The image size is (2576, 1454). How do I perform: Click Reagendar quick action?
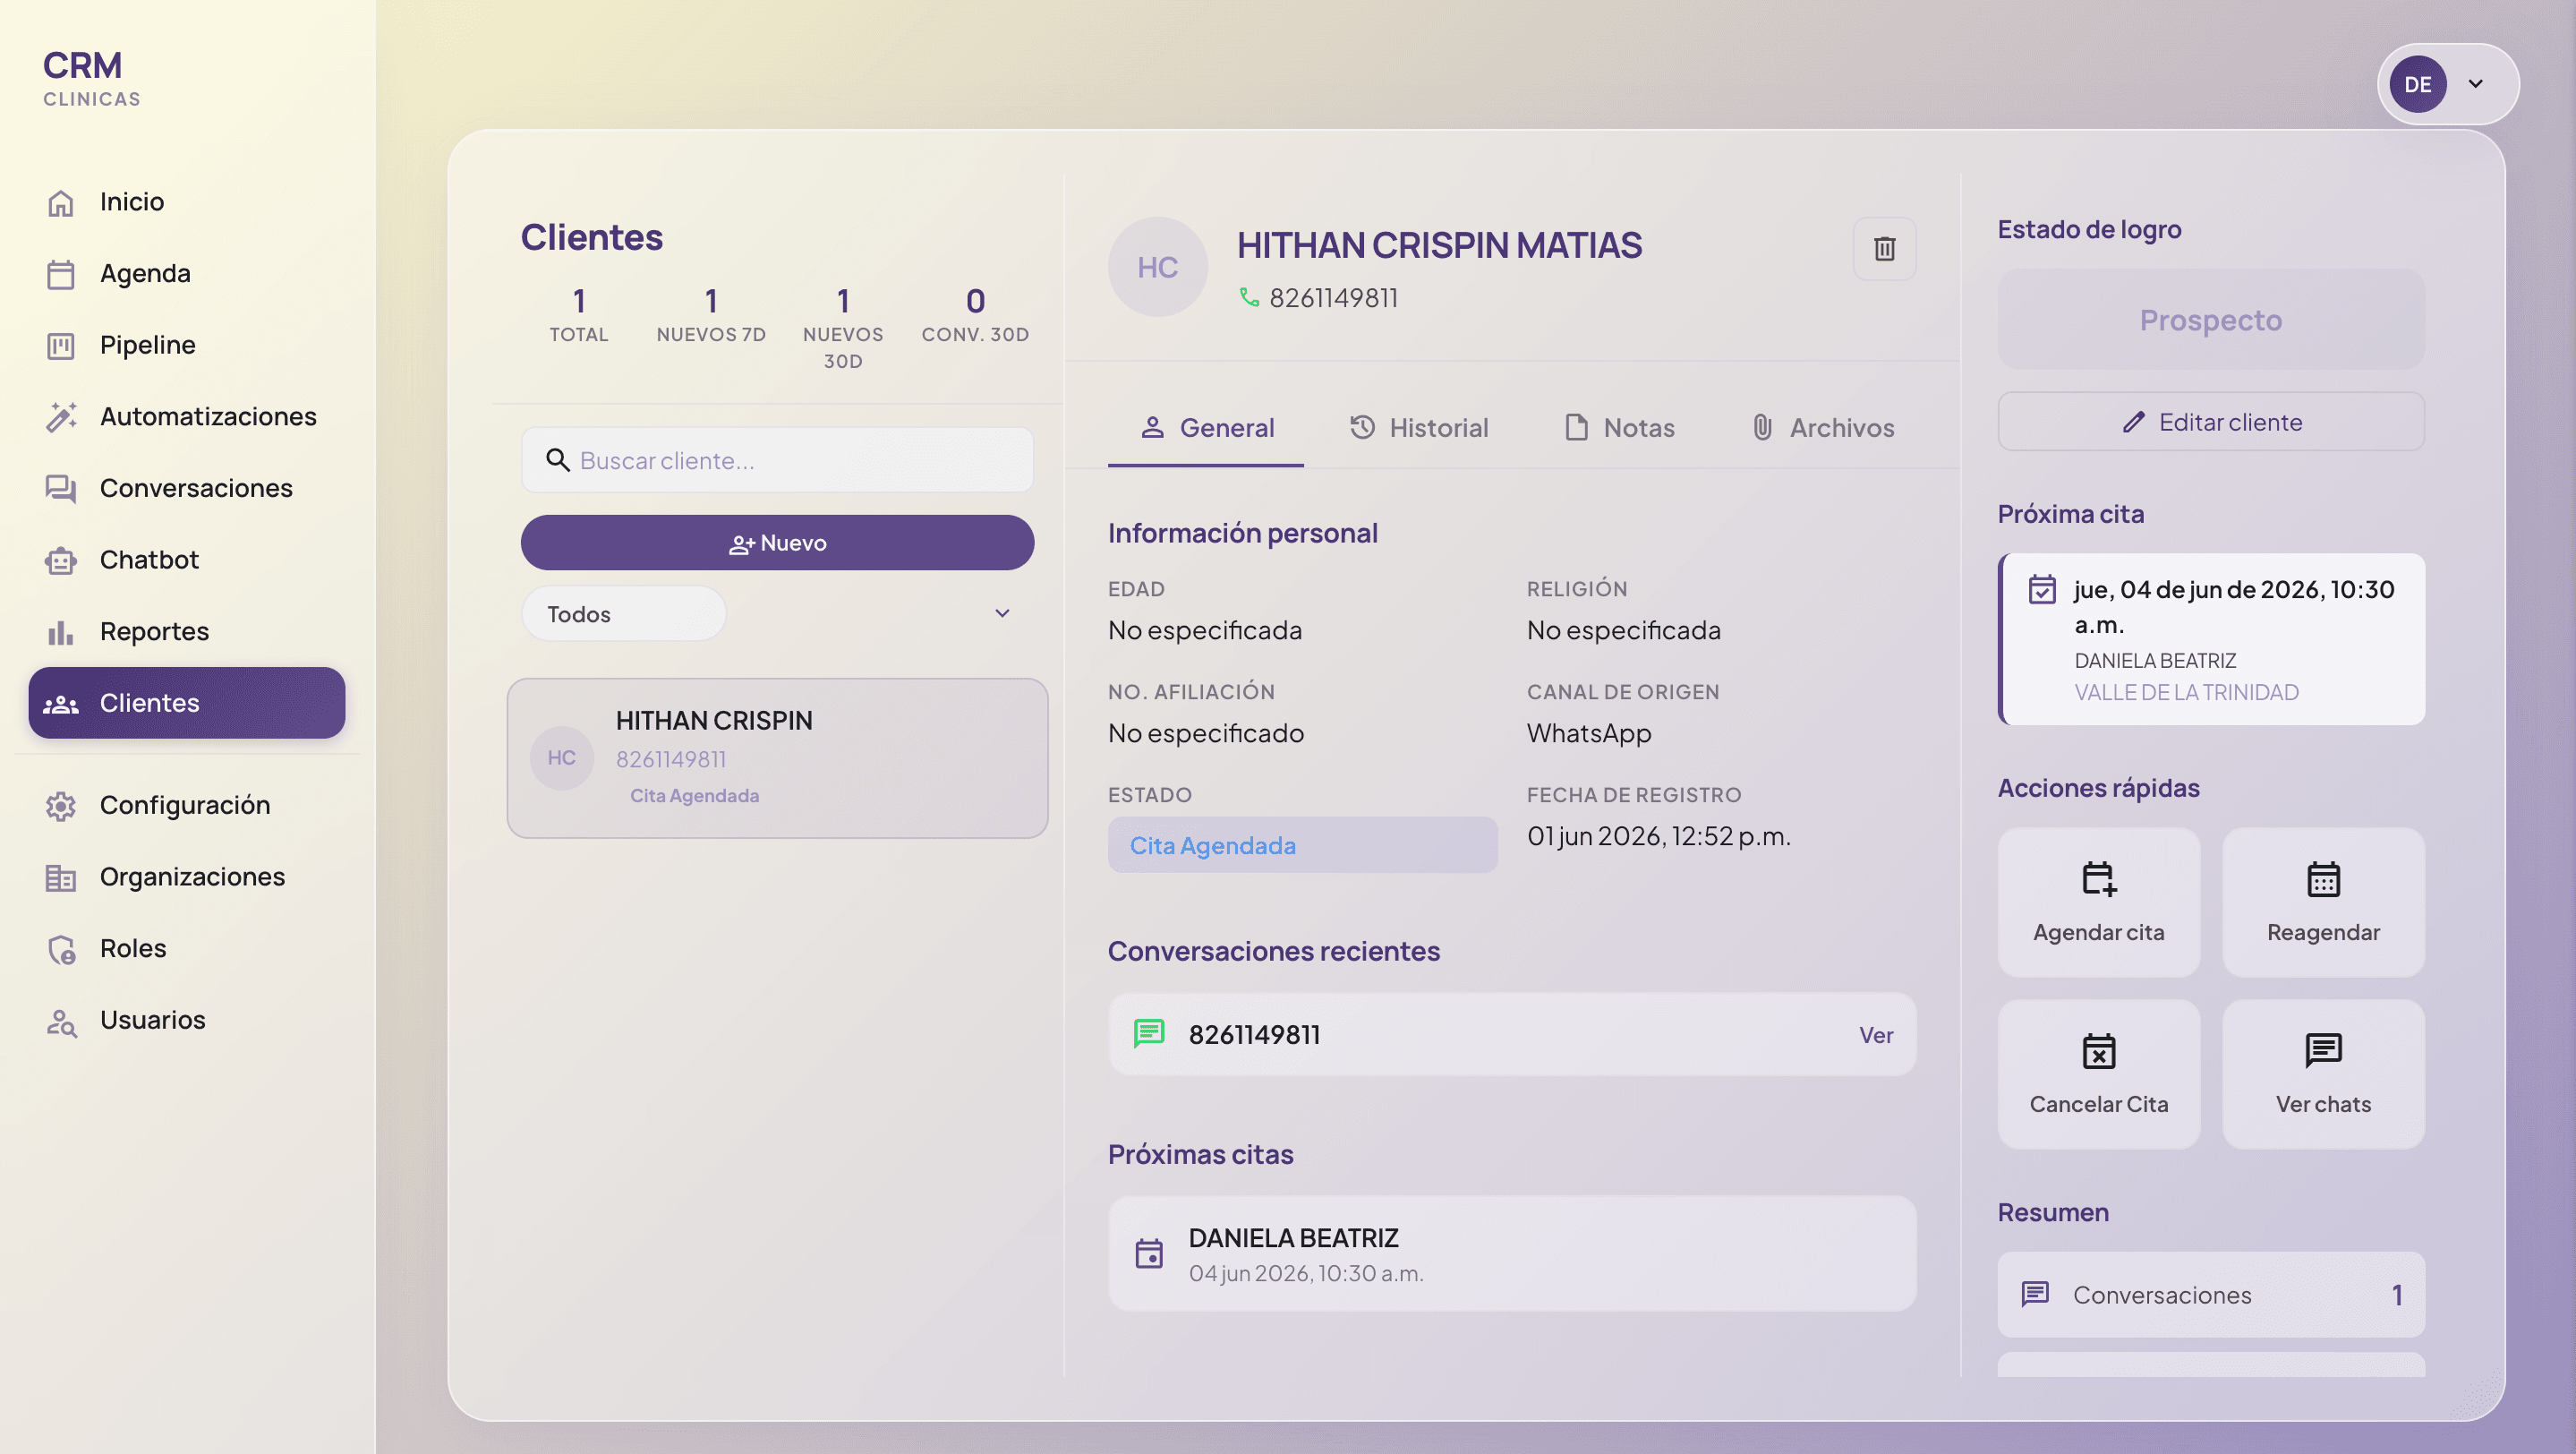click(x=2323, y=902)
